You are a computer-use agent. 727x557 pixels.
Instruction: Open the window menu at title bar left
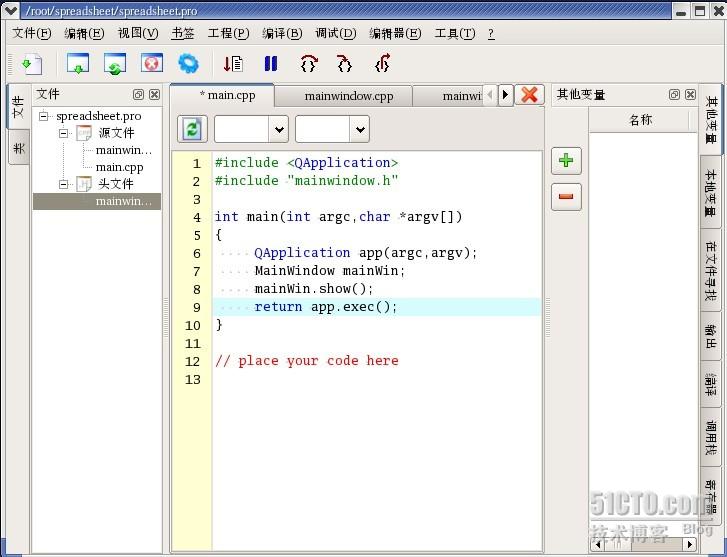pos(10,10)
